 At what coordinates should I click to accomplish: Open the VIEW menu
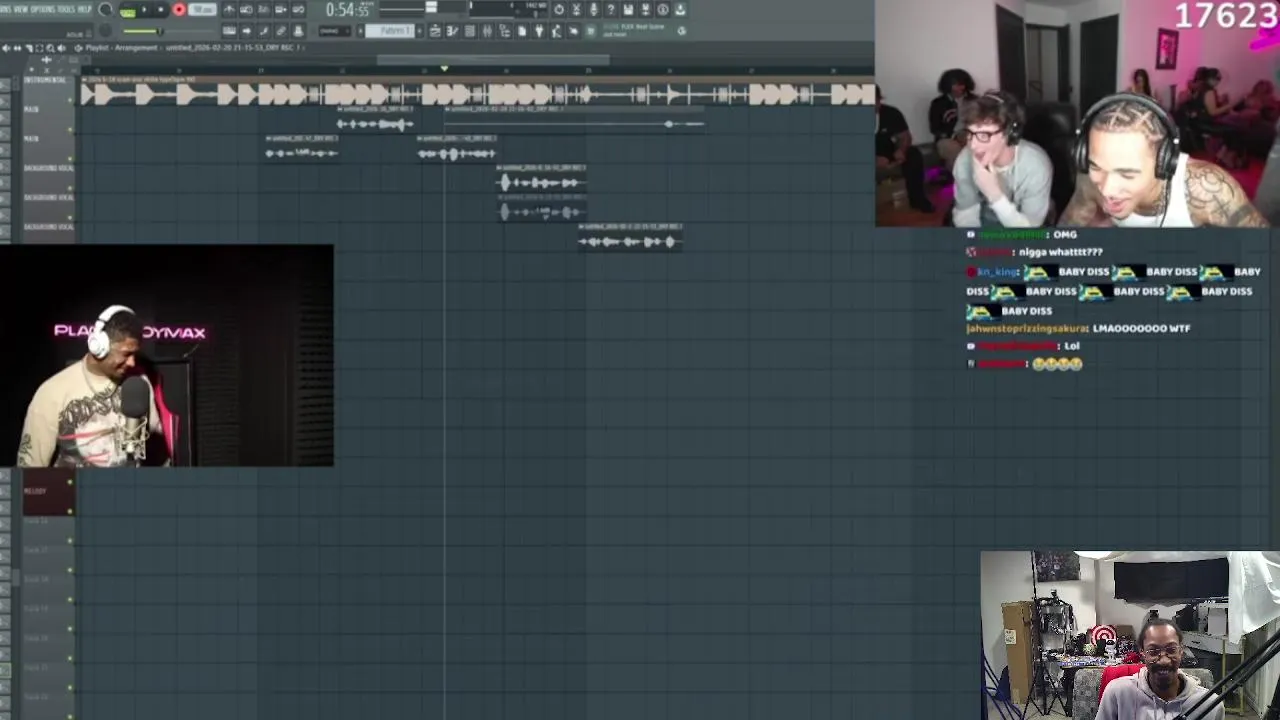click(21, 9)
